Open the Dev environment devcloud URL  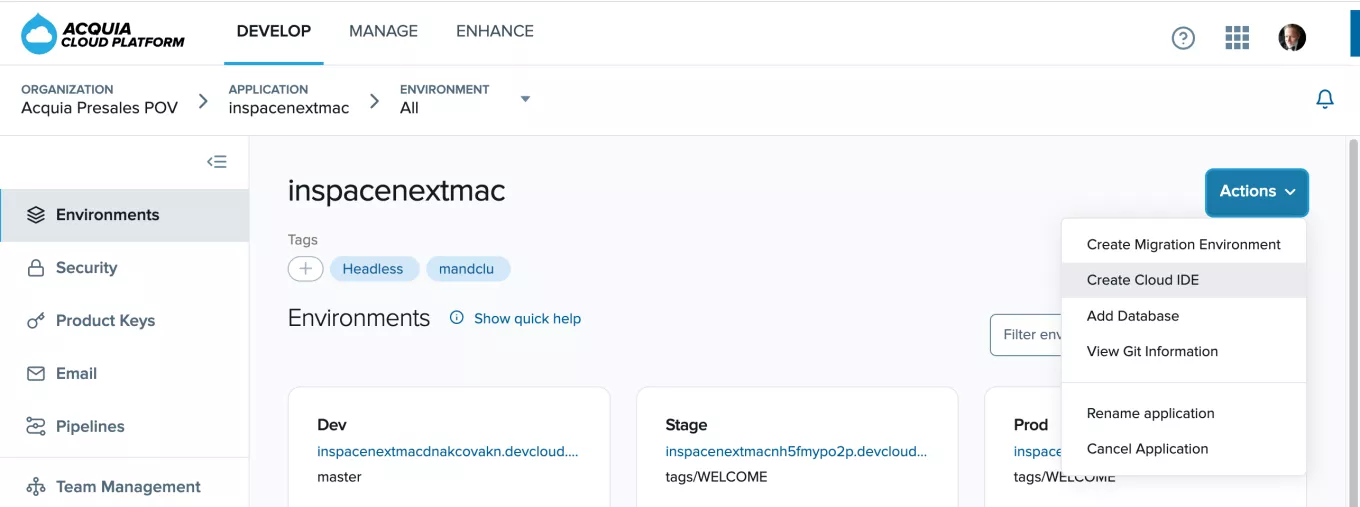coord(447,451)
